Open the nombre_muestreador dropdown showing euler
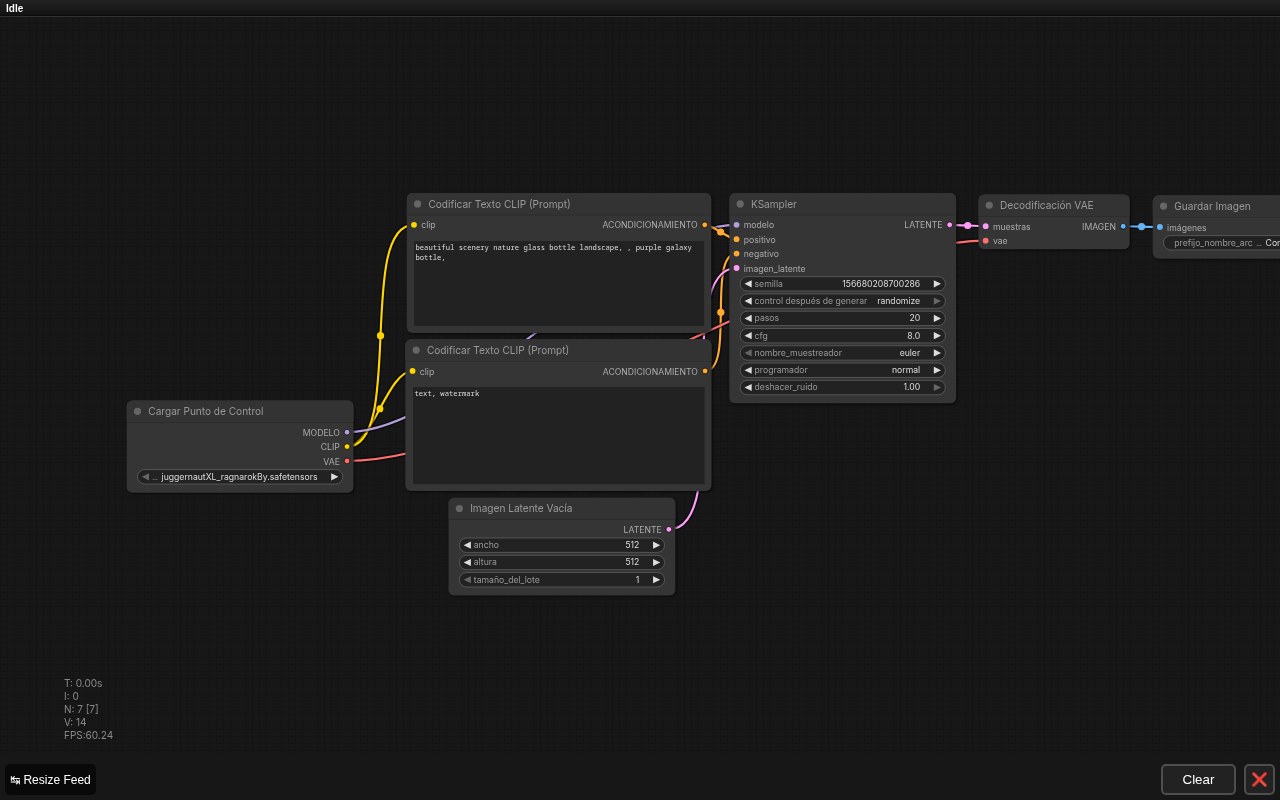This screenshot has height=800, width=1280. pos(843,353)
